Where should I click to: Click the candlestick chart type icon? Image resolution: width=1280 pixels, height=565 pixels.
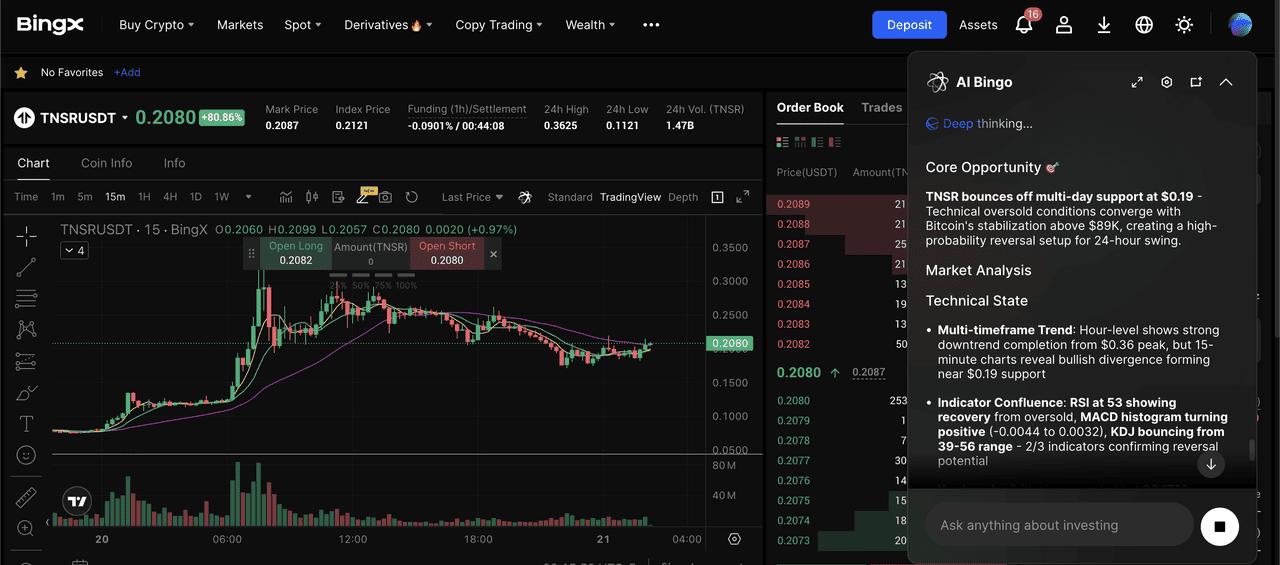[312, 197]
